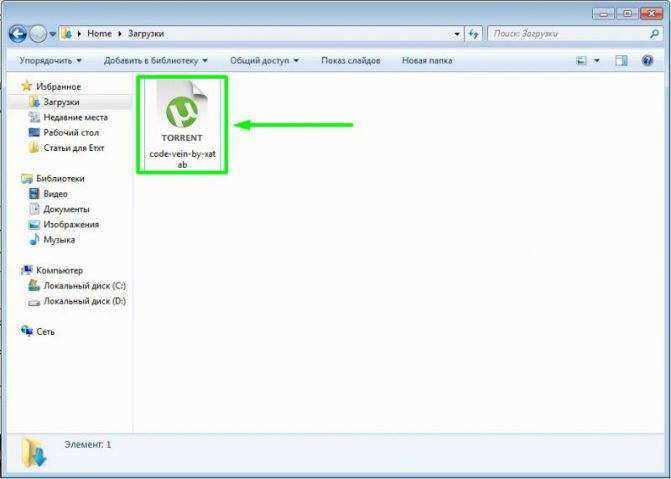Click the Показ слайдов toolbar button
The width and height of the screenshot is (671, 479).
pyautogui.click(x=350, y=61)
